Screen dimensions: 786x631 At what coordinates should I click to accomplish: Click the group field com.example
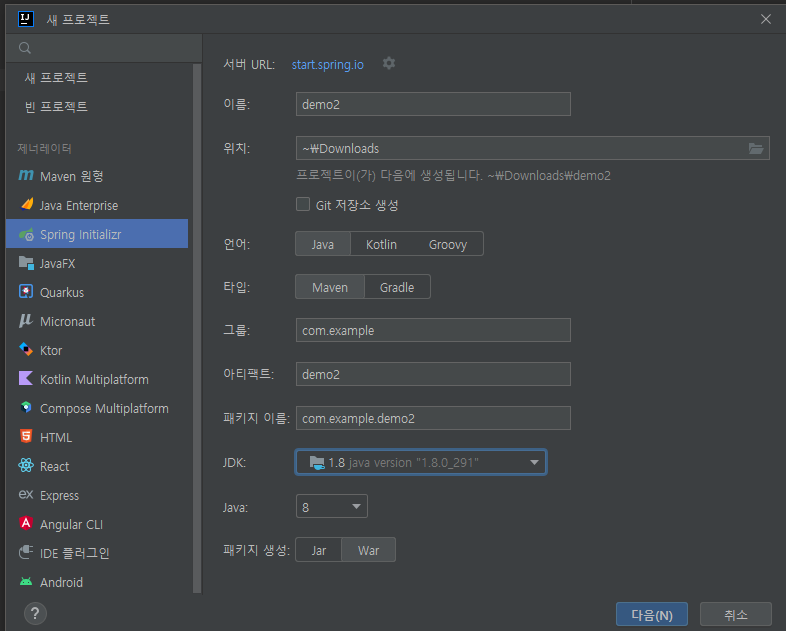(x=433, y=330)
